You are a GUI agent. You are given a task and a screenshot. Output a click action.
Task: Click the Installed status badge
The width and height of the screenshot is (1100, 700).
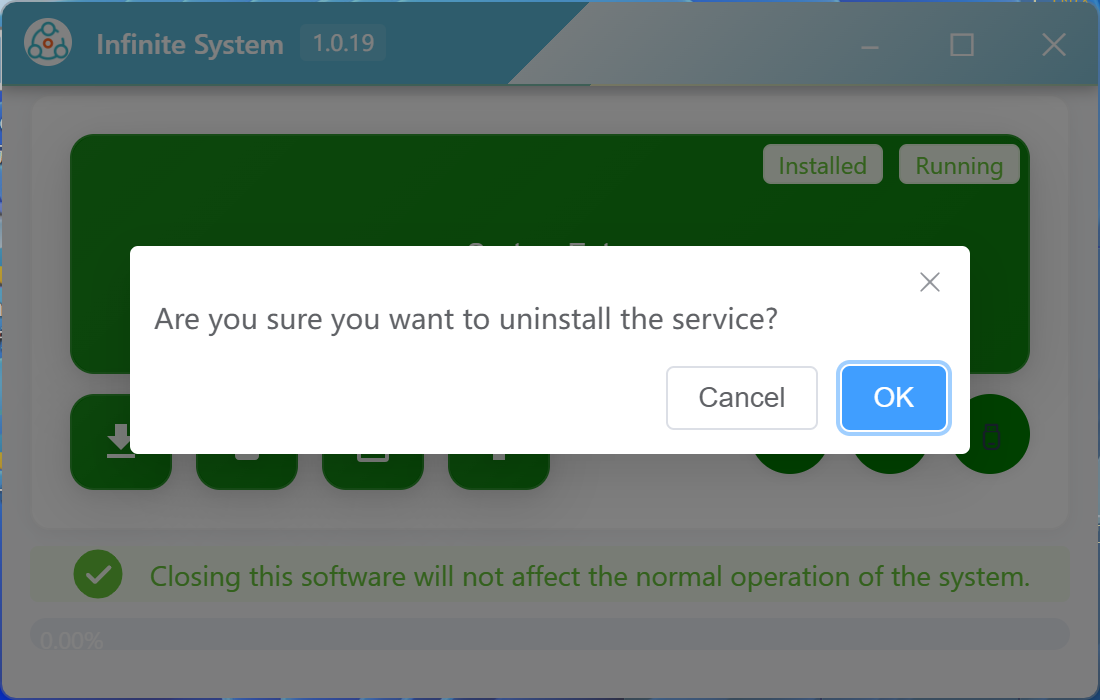click(822, 165)
